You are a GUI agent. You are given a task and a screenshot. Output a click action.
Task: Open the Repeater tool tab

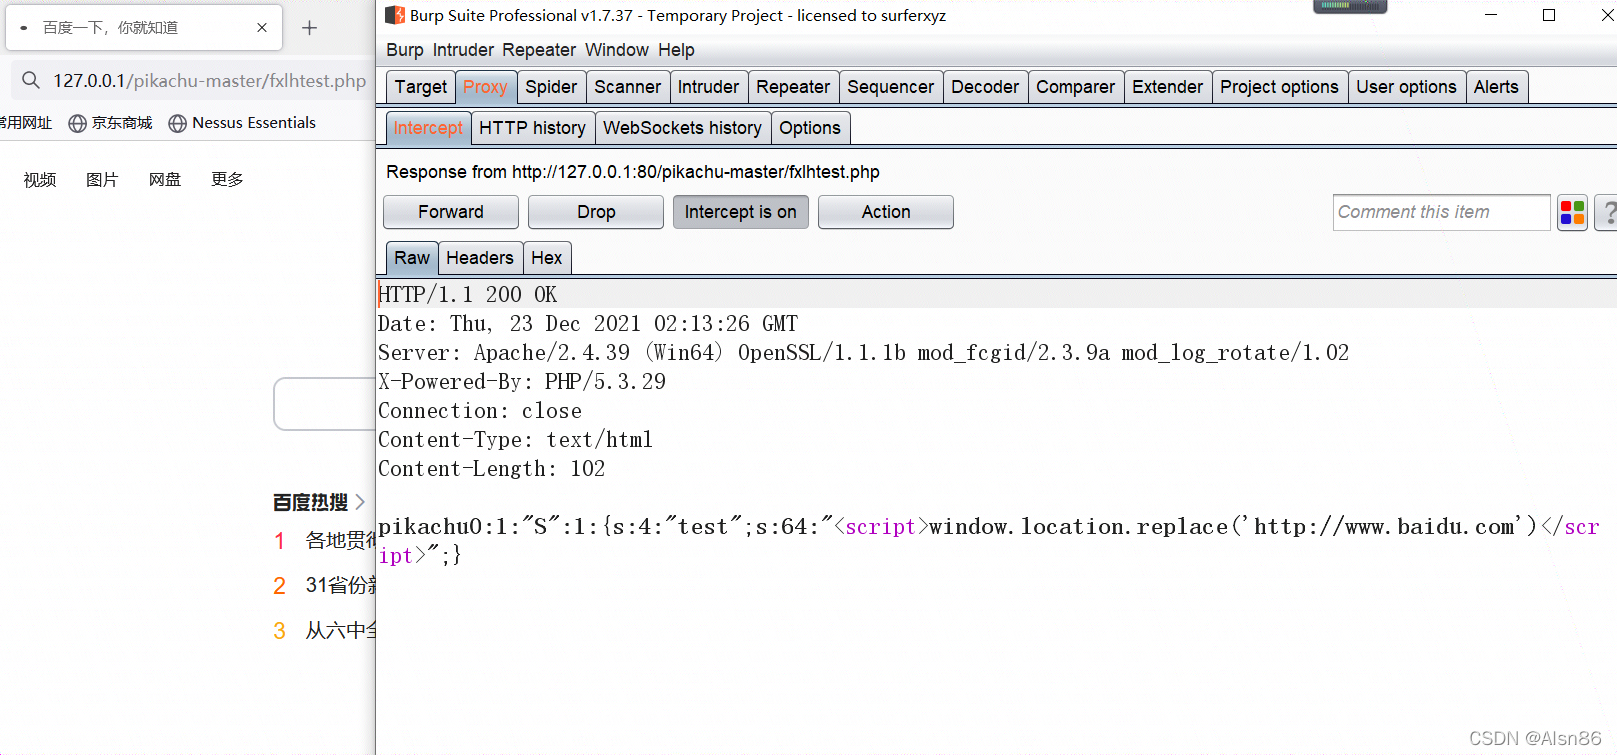point(793,87)
